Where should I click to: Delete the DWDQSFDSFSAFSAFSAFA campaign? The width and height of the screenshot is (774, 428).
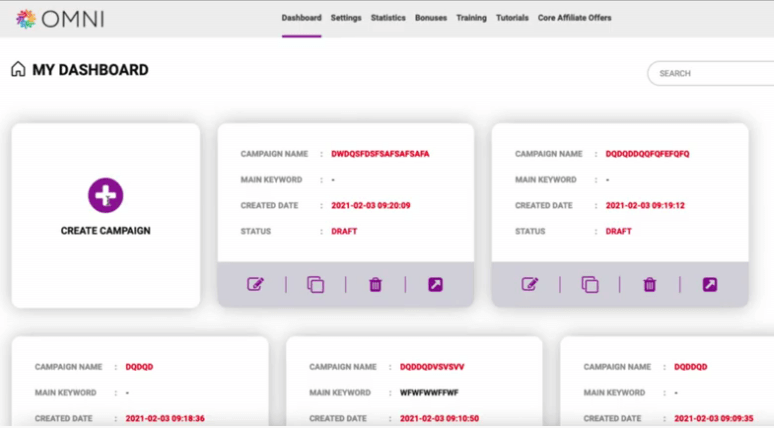[375, 284]
